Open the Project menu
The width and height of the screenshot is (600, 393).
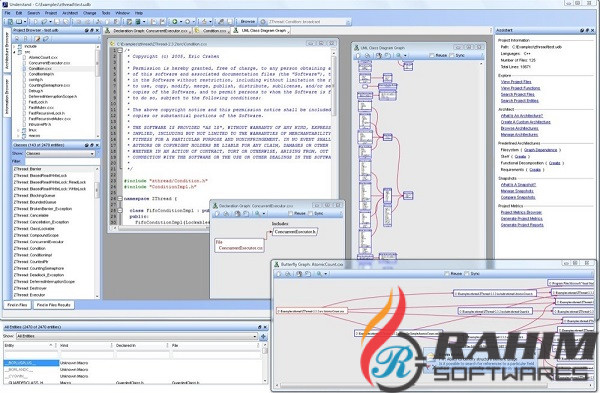tap(51, 13)
